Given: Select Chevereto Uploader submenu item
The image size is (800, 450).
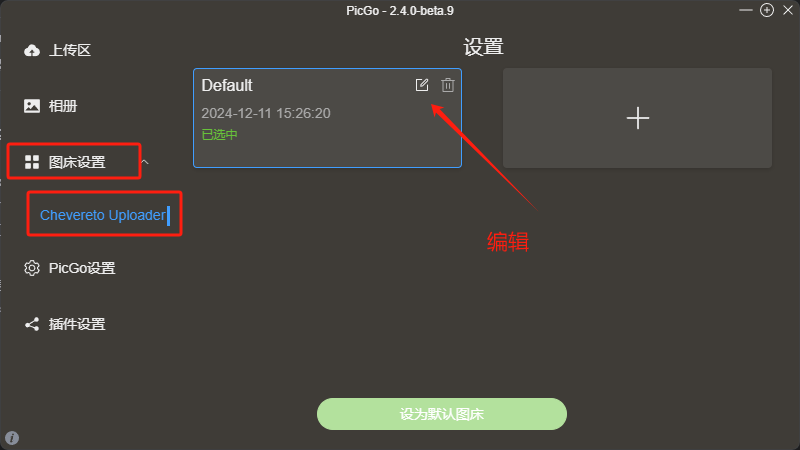Looking at the screenshot, I should pyautogui.click(x=103, y=215).
